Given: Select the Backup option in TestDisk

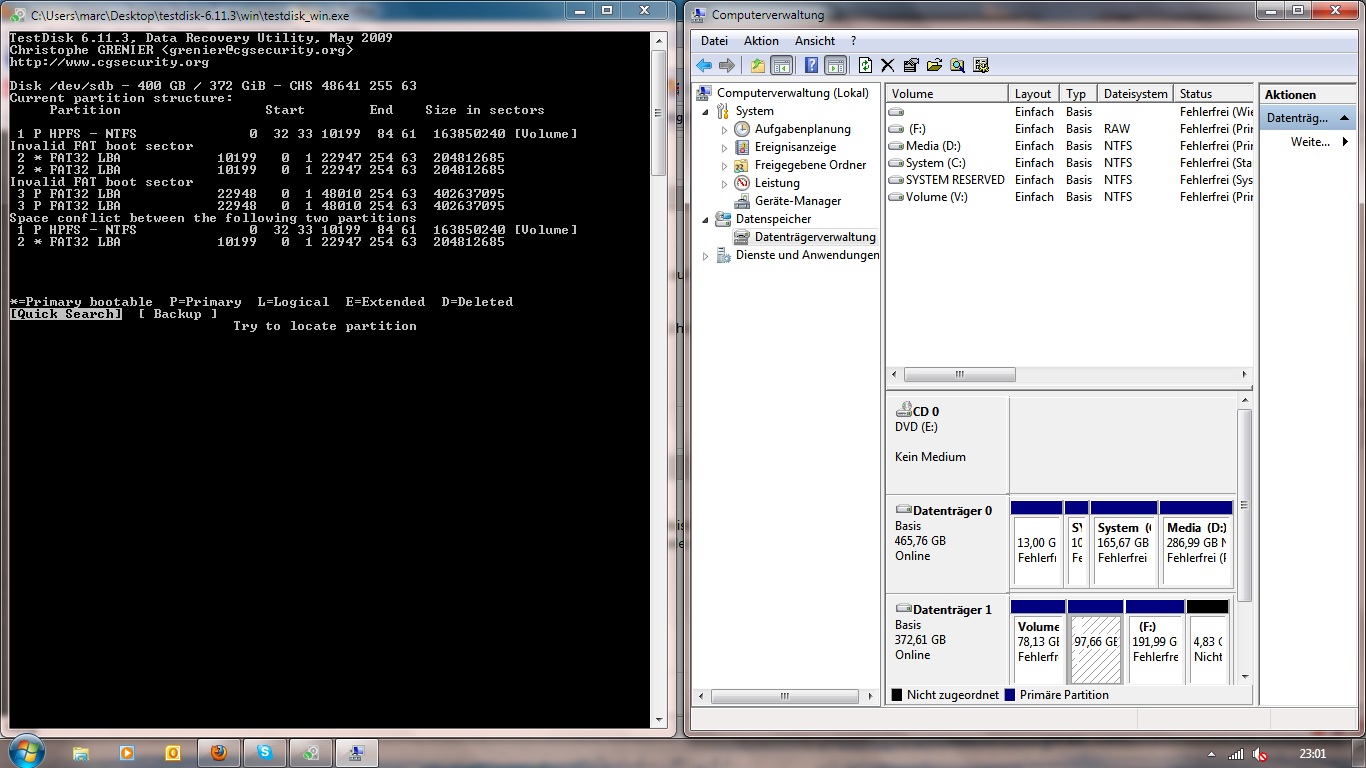Looking at the screenshot, I should pos(177,314).
